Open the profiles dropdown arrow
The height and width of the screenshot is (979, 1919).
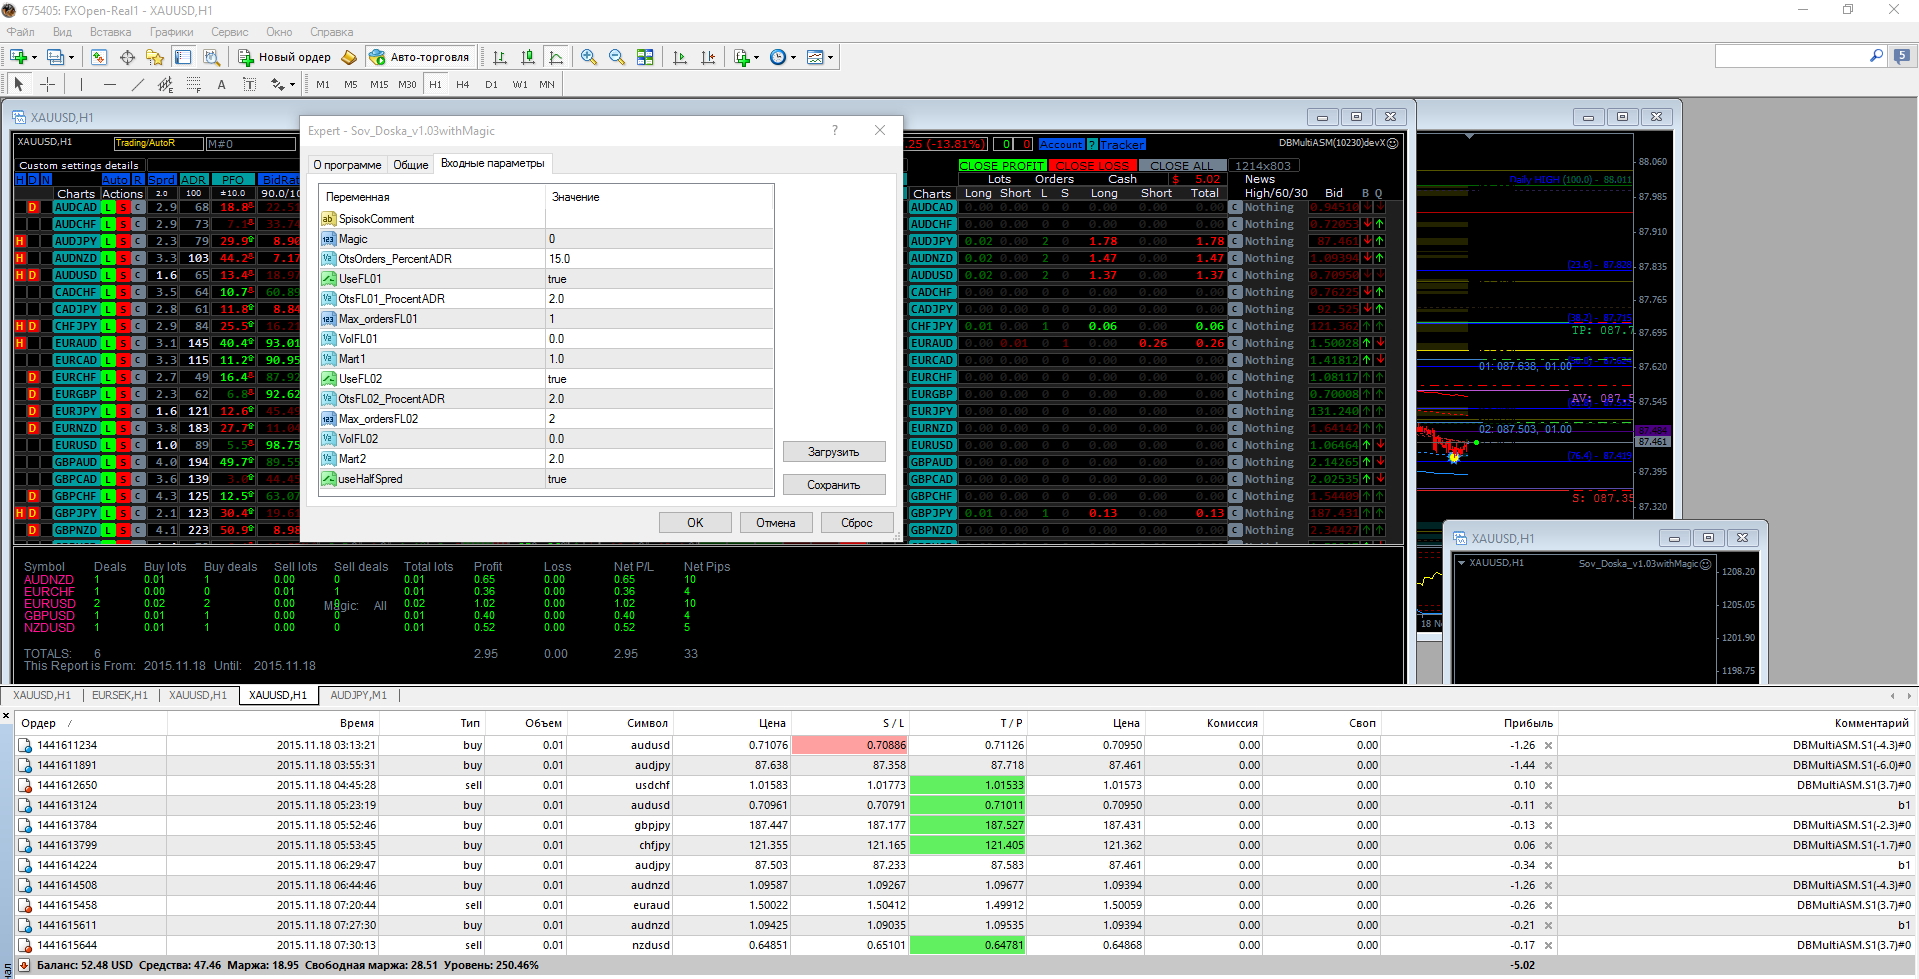71,57
